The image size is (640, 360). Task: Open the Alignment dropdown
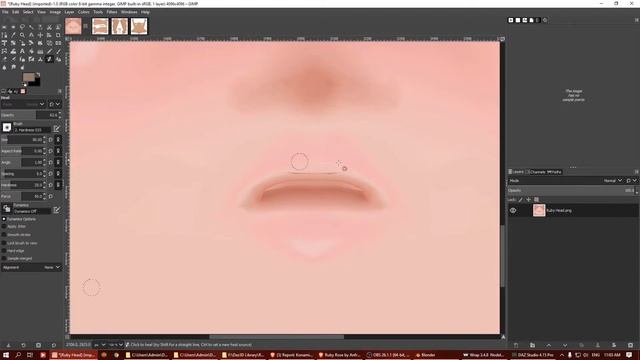(31, 267)
